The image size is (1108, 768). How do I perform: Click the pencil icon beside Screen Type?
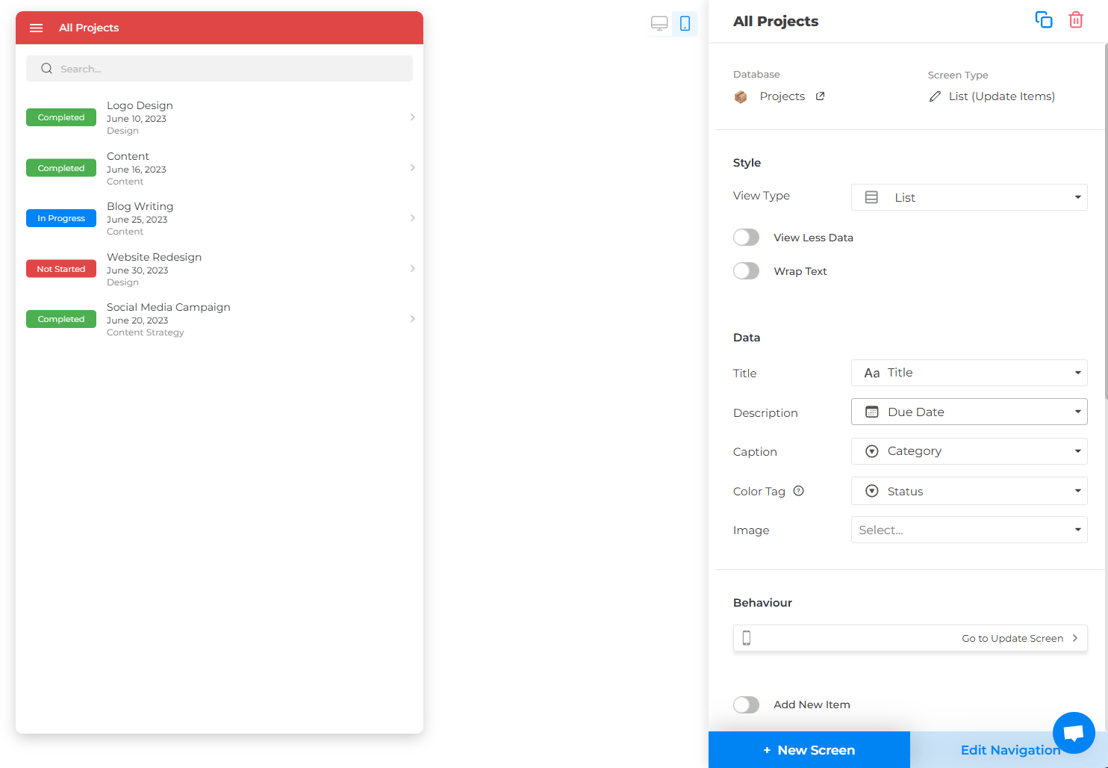[x=935, y=96]
